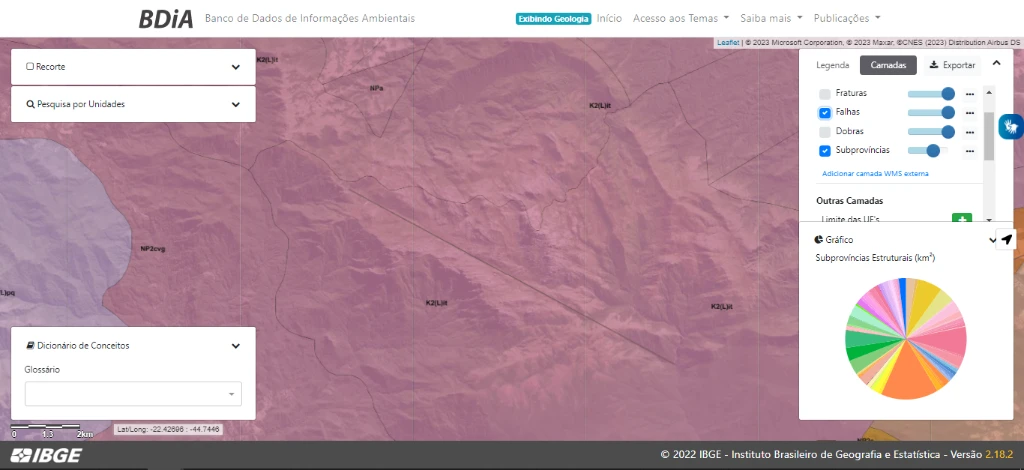The height and width of the screenshot is (470, 1024).
Task: Go to Início in the navbar
Action: pos(609,18)
